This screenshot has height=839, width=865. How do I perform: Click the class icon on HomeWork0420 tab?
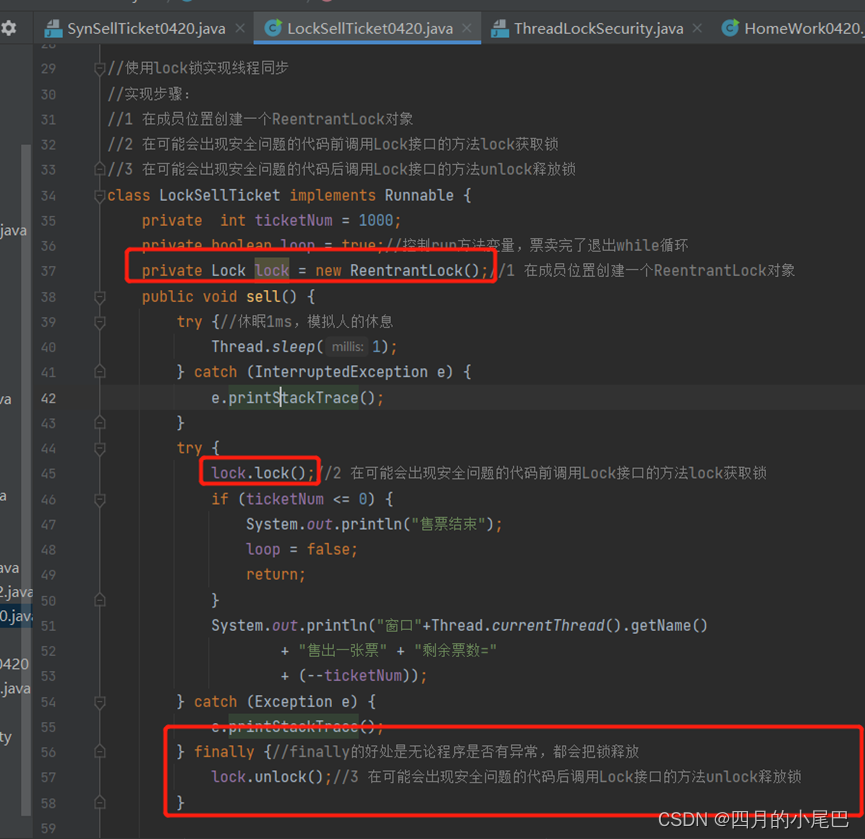pos(730,29)
